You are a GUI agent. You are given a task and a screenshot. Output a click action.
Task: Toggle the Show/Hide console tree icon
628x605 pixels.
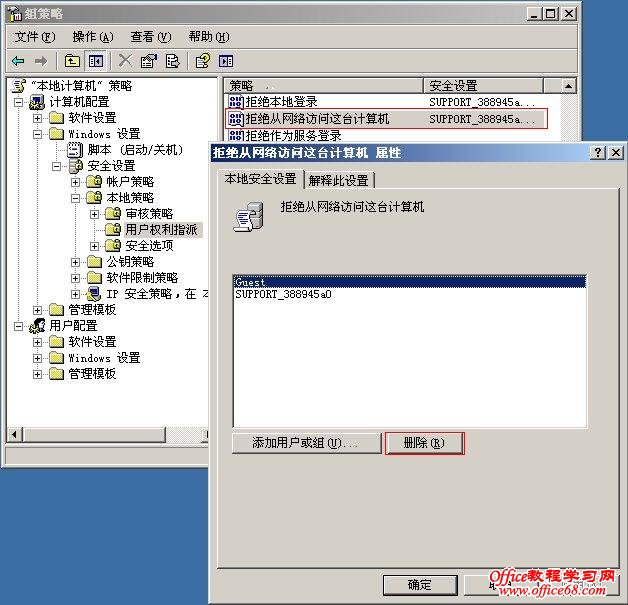click(x=96, y=61)
